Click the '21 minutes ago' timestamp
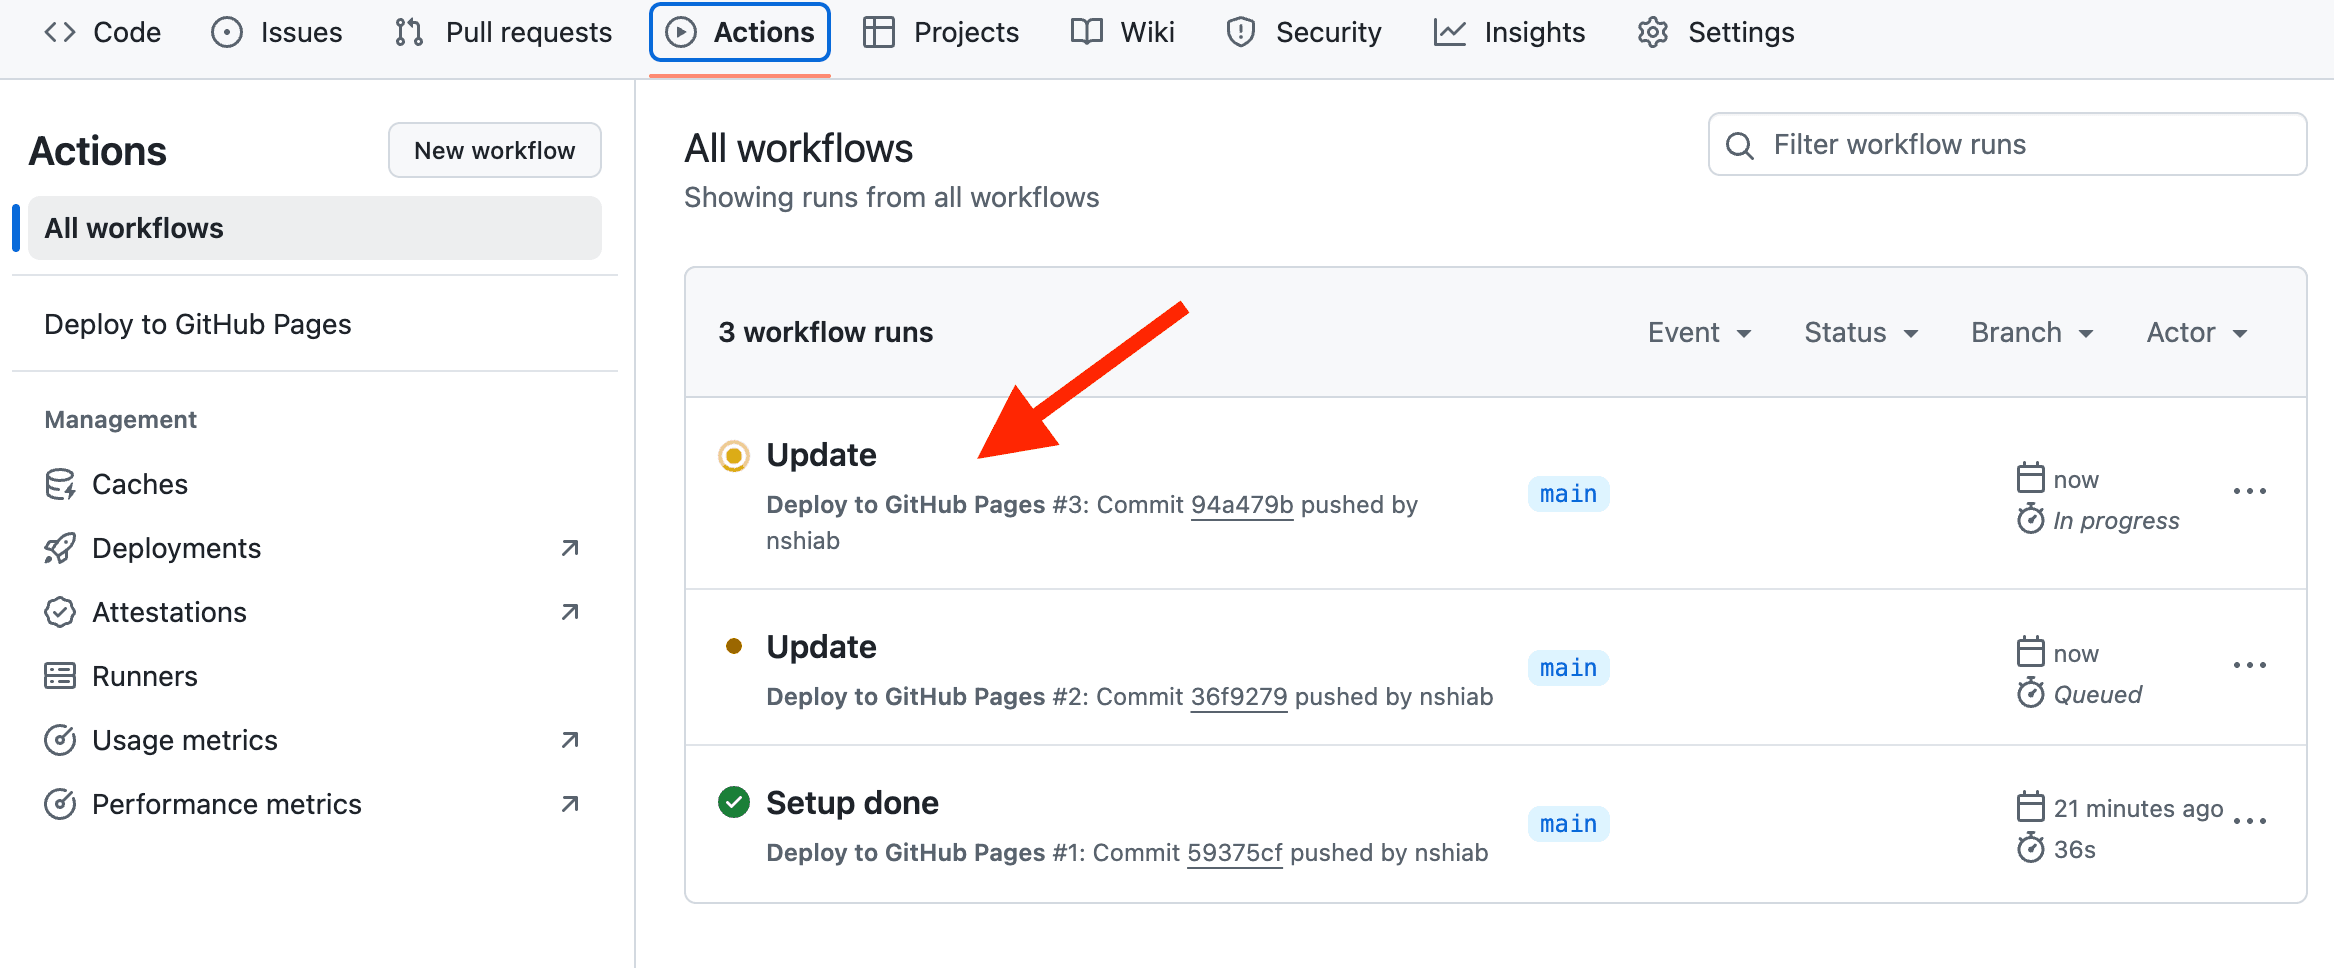This screenshot has height=968, width=2334. pyautogui.click(x=2139, y=808)
